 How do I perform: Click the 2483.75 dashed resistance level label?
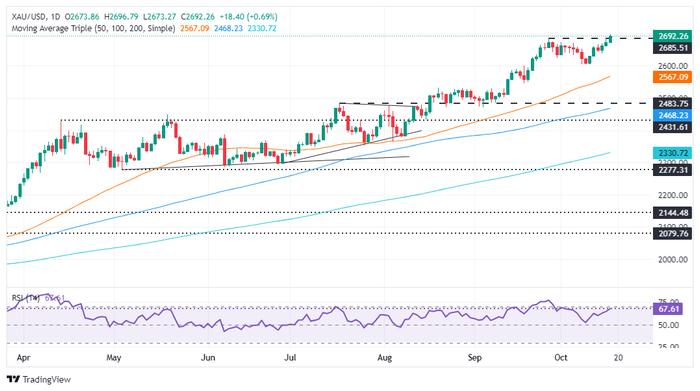tap(673, 104)
